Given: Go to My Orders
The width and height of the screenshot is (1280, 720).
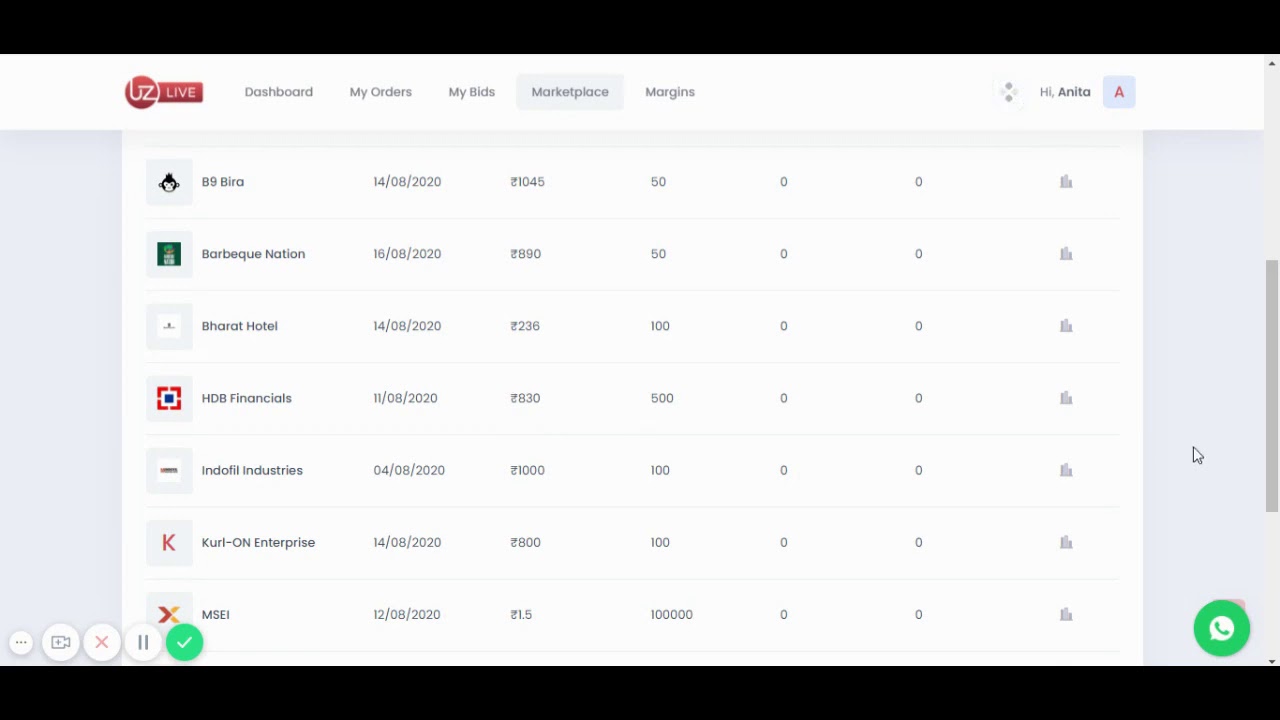Looking at the screenshot, I should click(381, 92).
